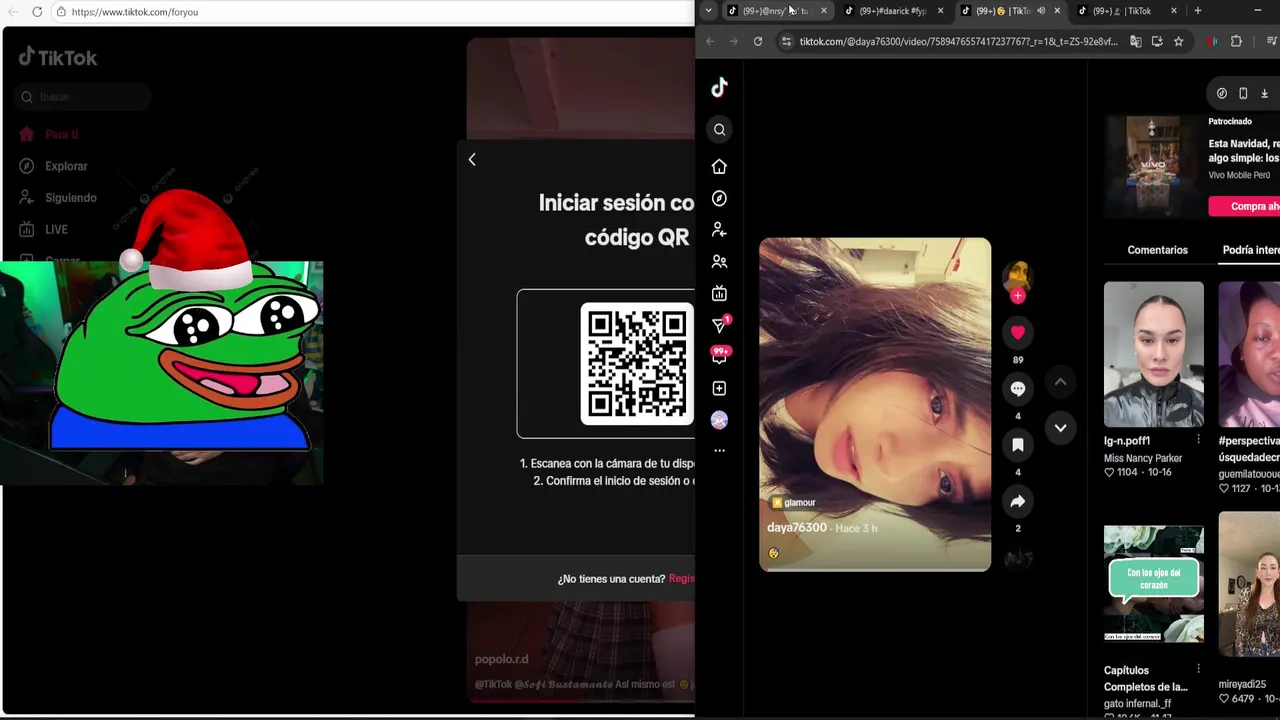Image resolution: width=1280 pixels, height=720 pixels.
Task: Bookmark page with star icon
Action: pos(1178,41)
